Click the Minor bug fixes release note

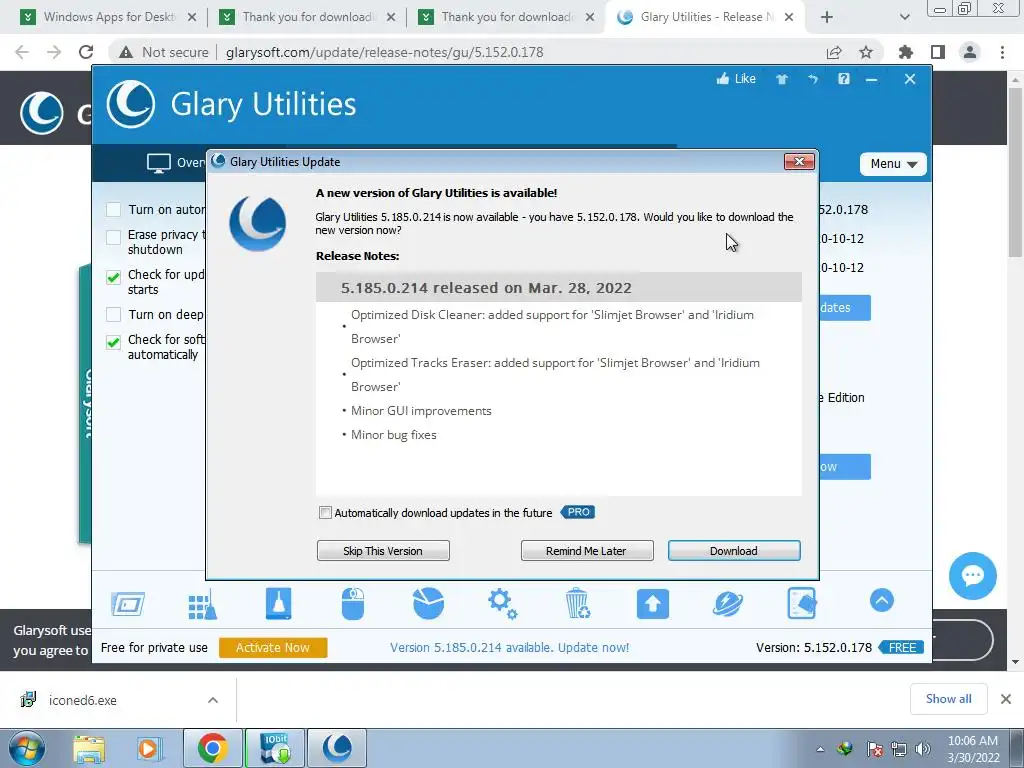click(393, 435)
